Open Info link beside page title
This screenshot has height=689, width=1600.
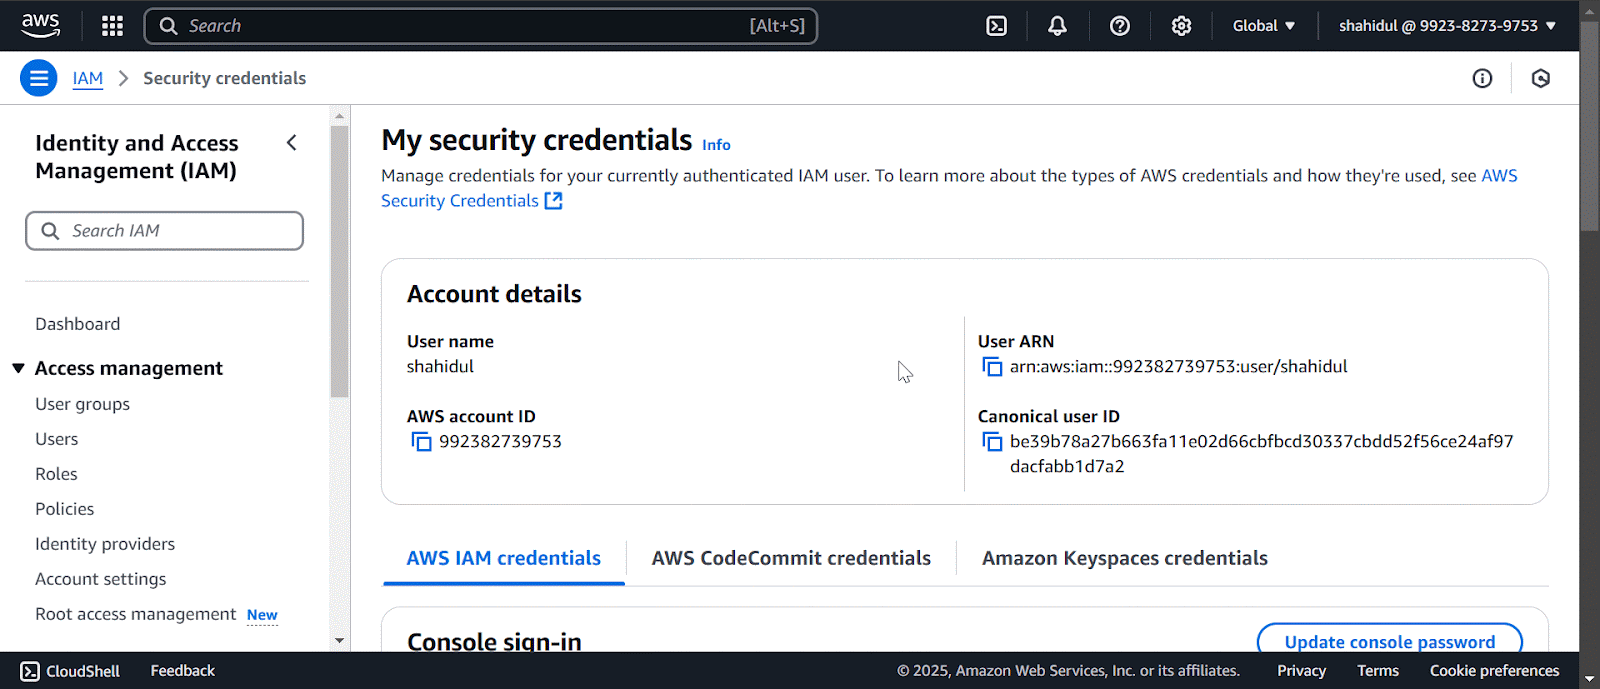pyautogui.click(x=716, y=145)
